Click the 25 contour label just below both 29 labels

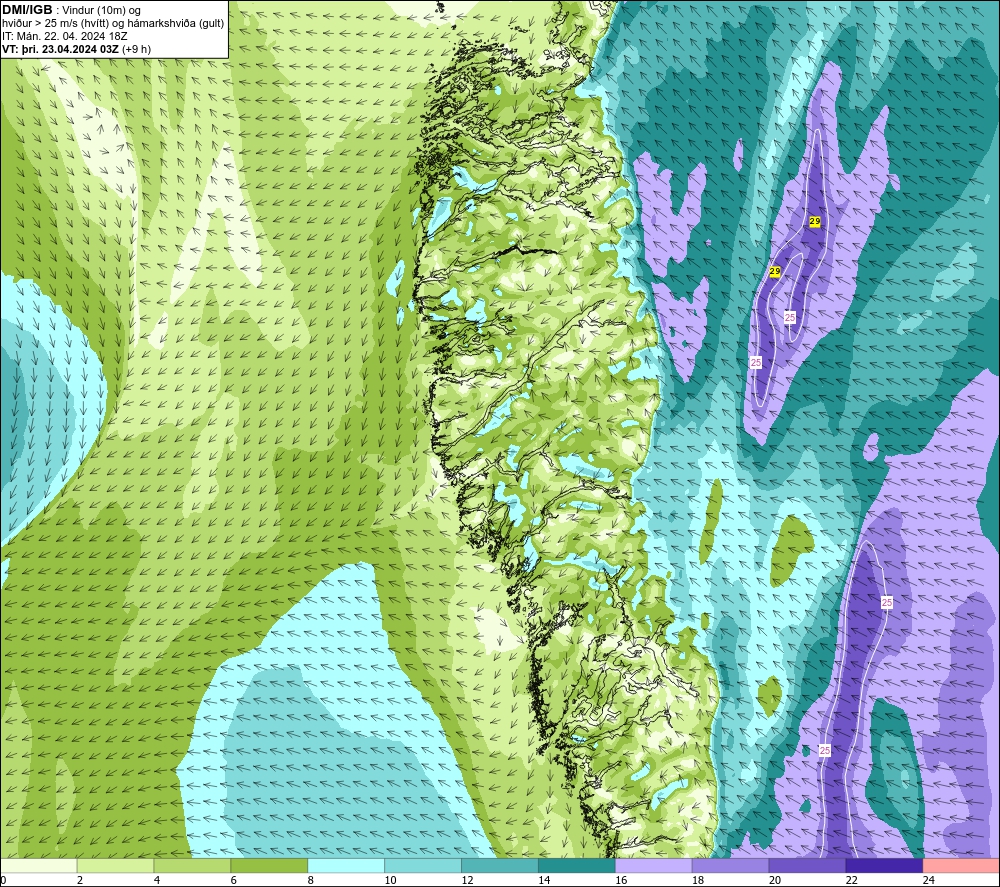pos(790,317)
